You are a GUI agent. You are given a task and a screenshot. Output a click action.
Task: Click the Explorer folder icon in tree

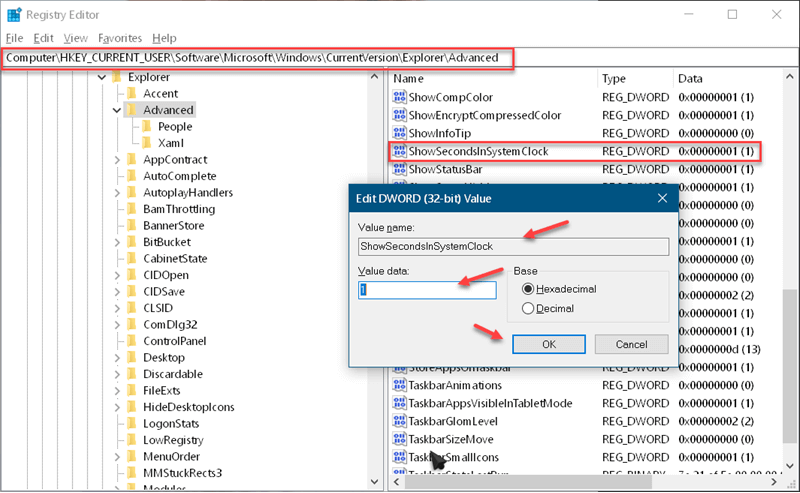[117, 77]
